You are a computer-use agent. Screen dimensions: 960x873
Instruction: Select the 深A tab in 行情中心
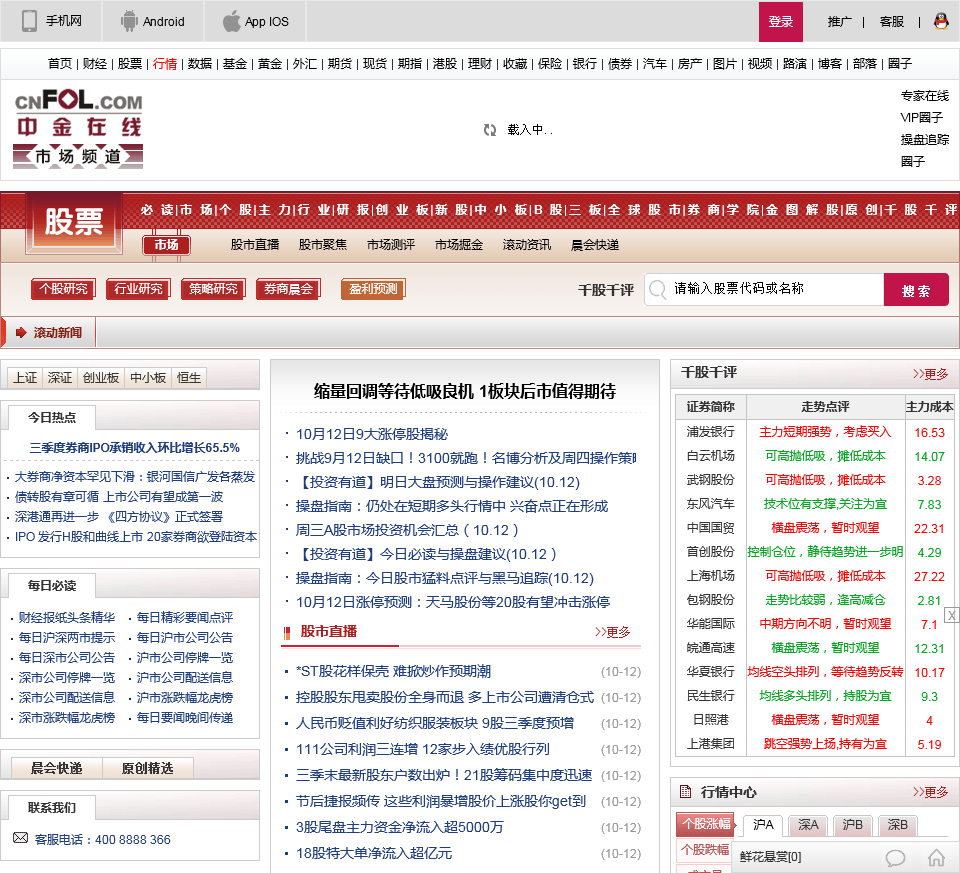pos(808,825)
